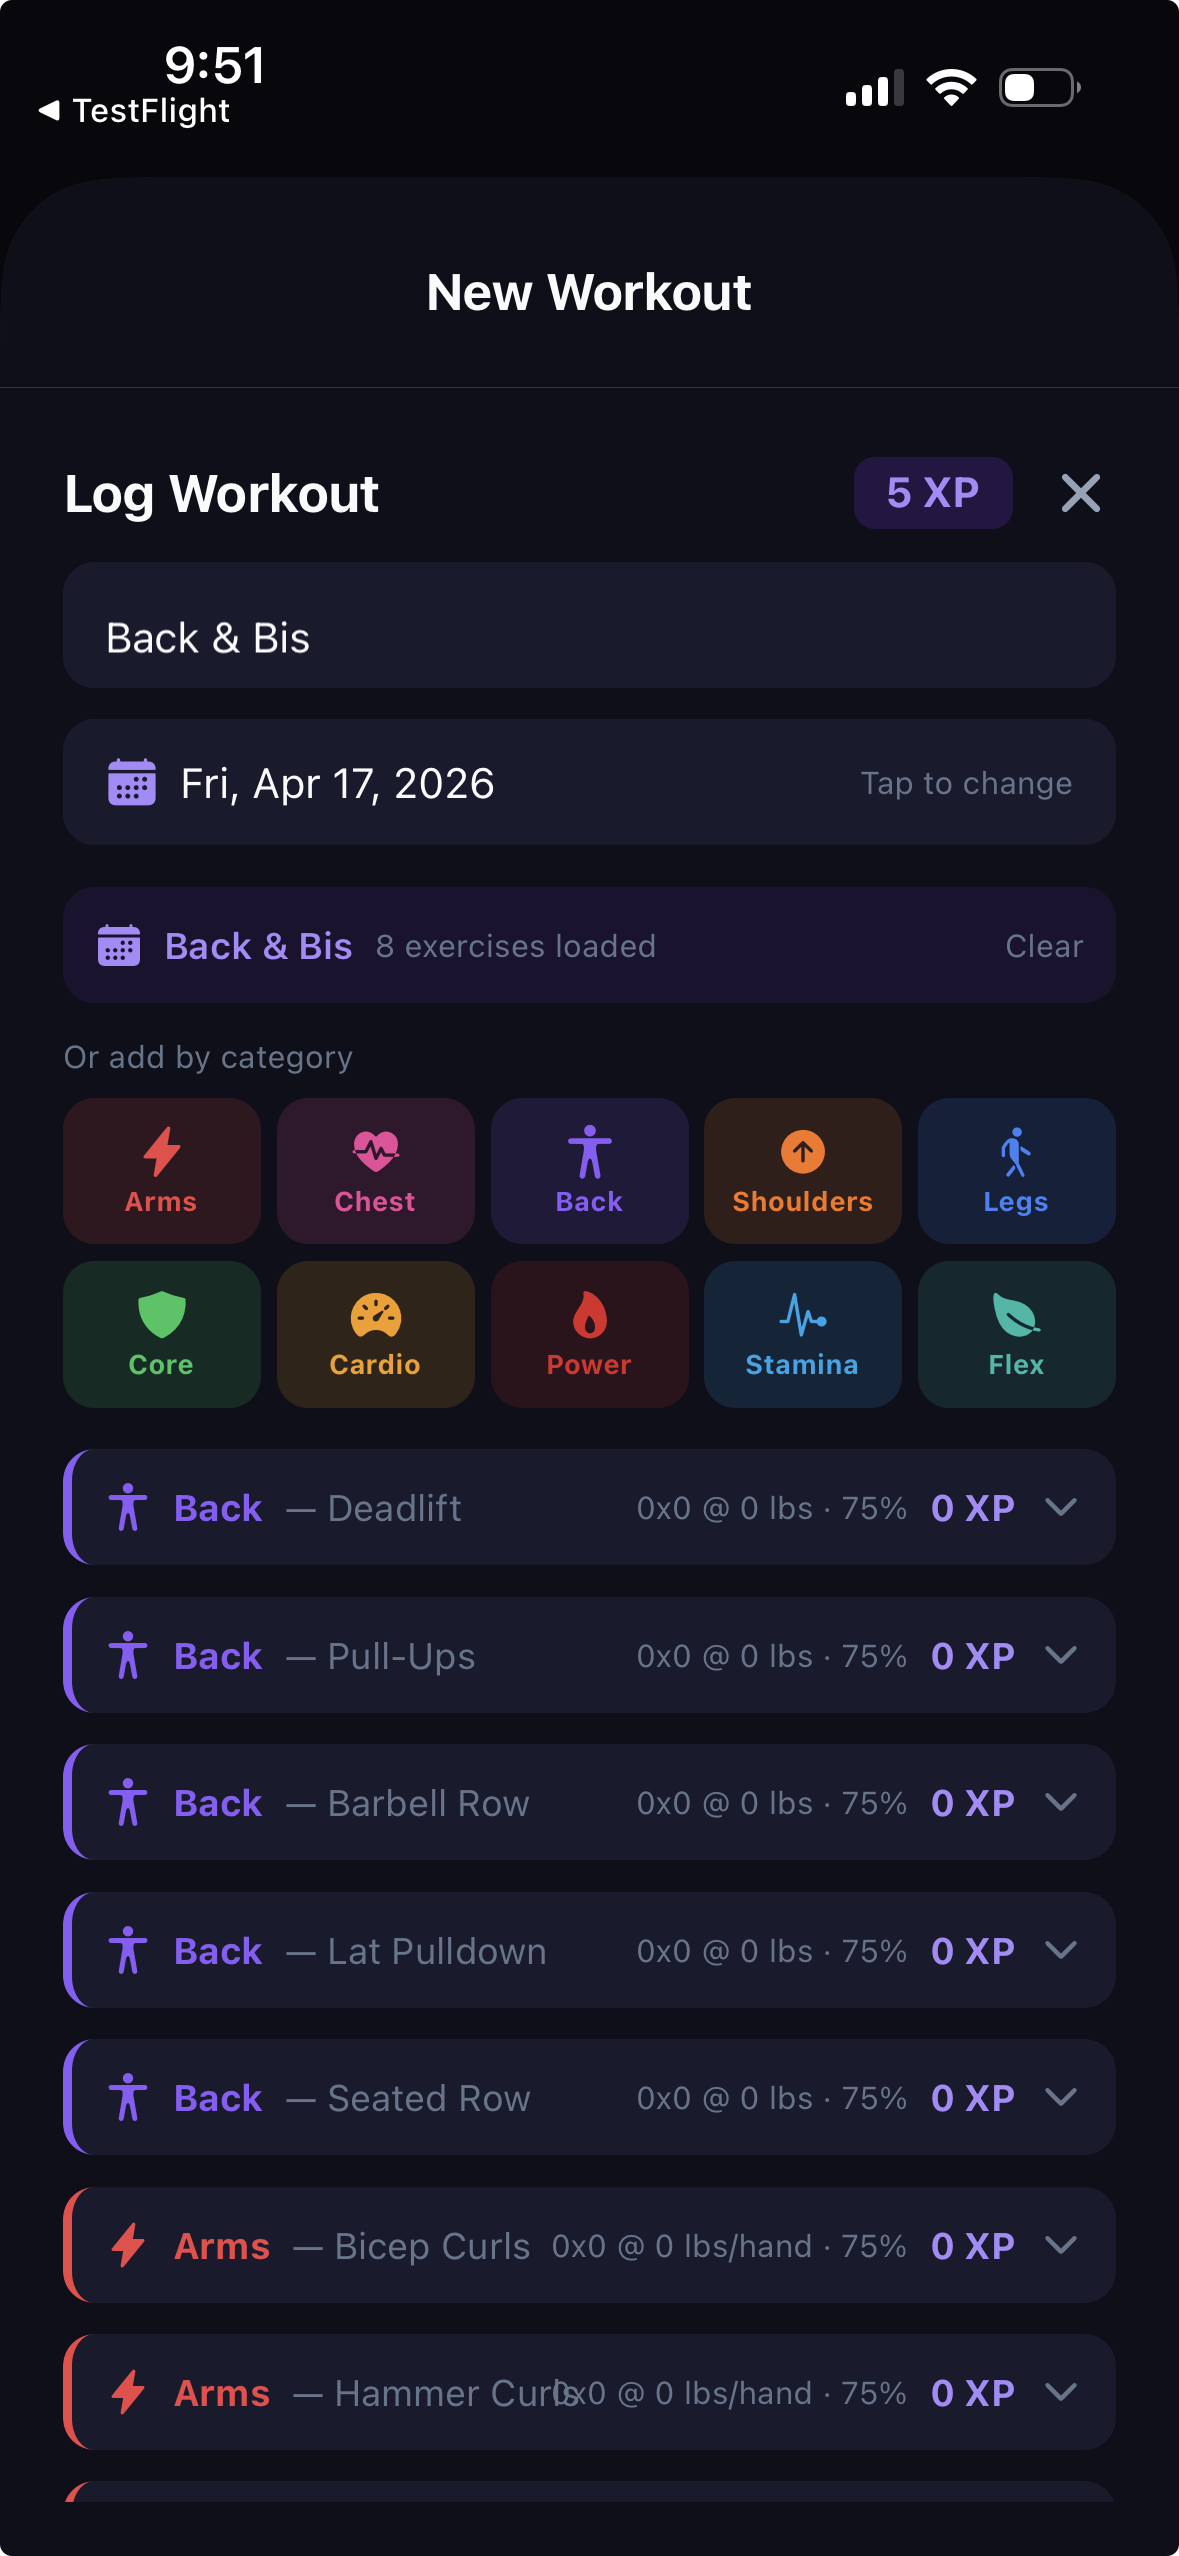Pick the Legs walking figure category
Screen dimensions: 1179x2556
[1016, 1170]
